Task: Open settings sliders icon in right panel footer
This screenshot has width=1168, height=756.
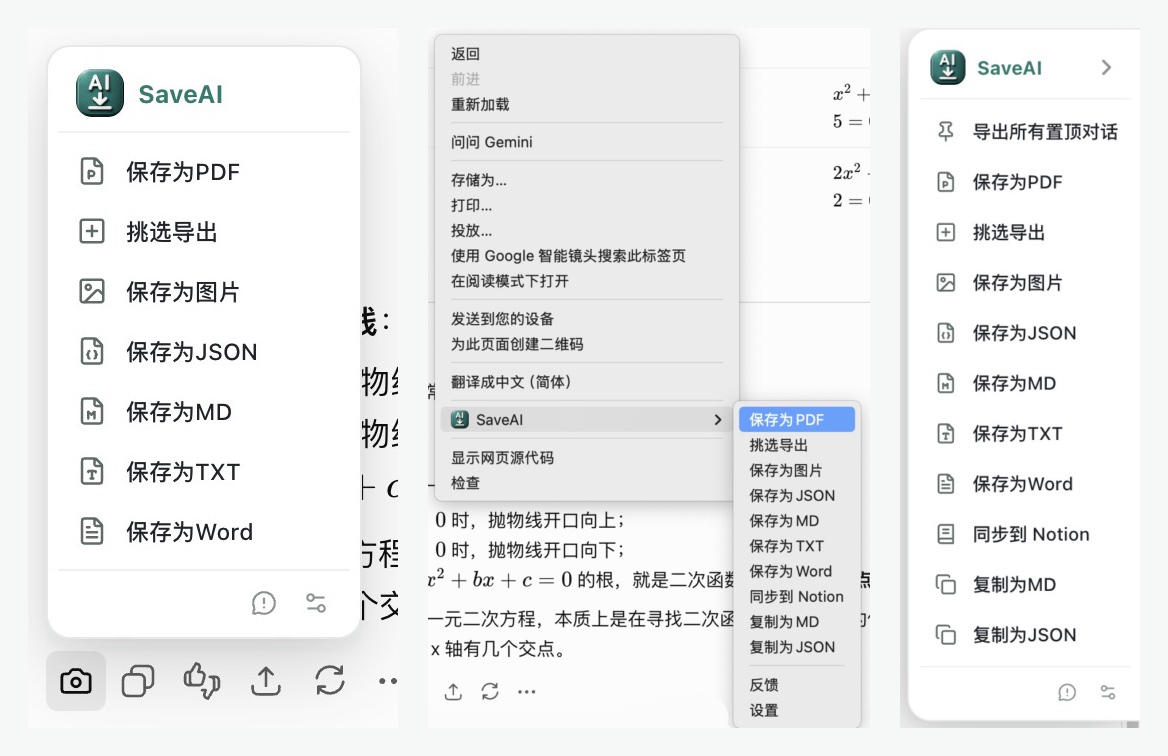Action: 1108,693
